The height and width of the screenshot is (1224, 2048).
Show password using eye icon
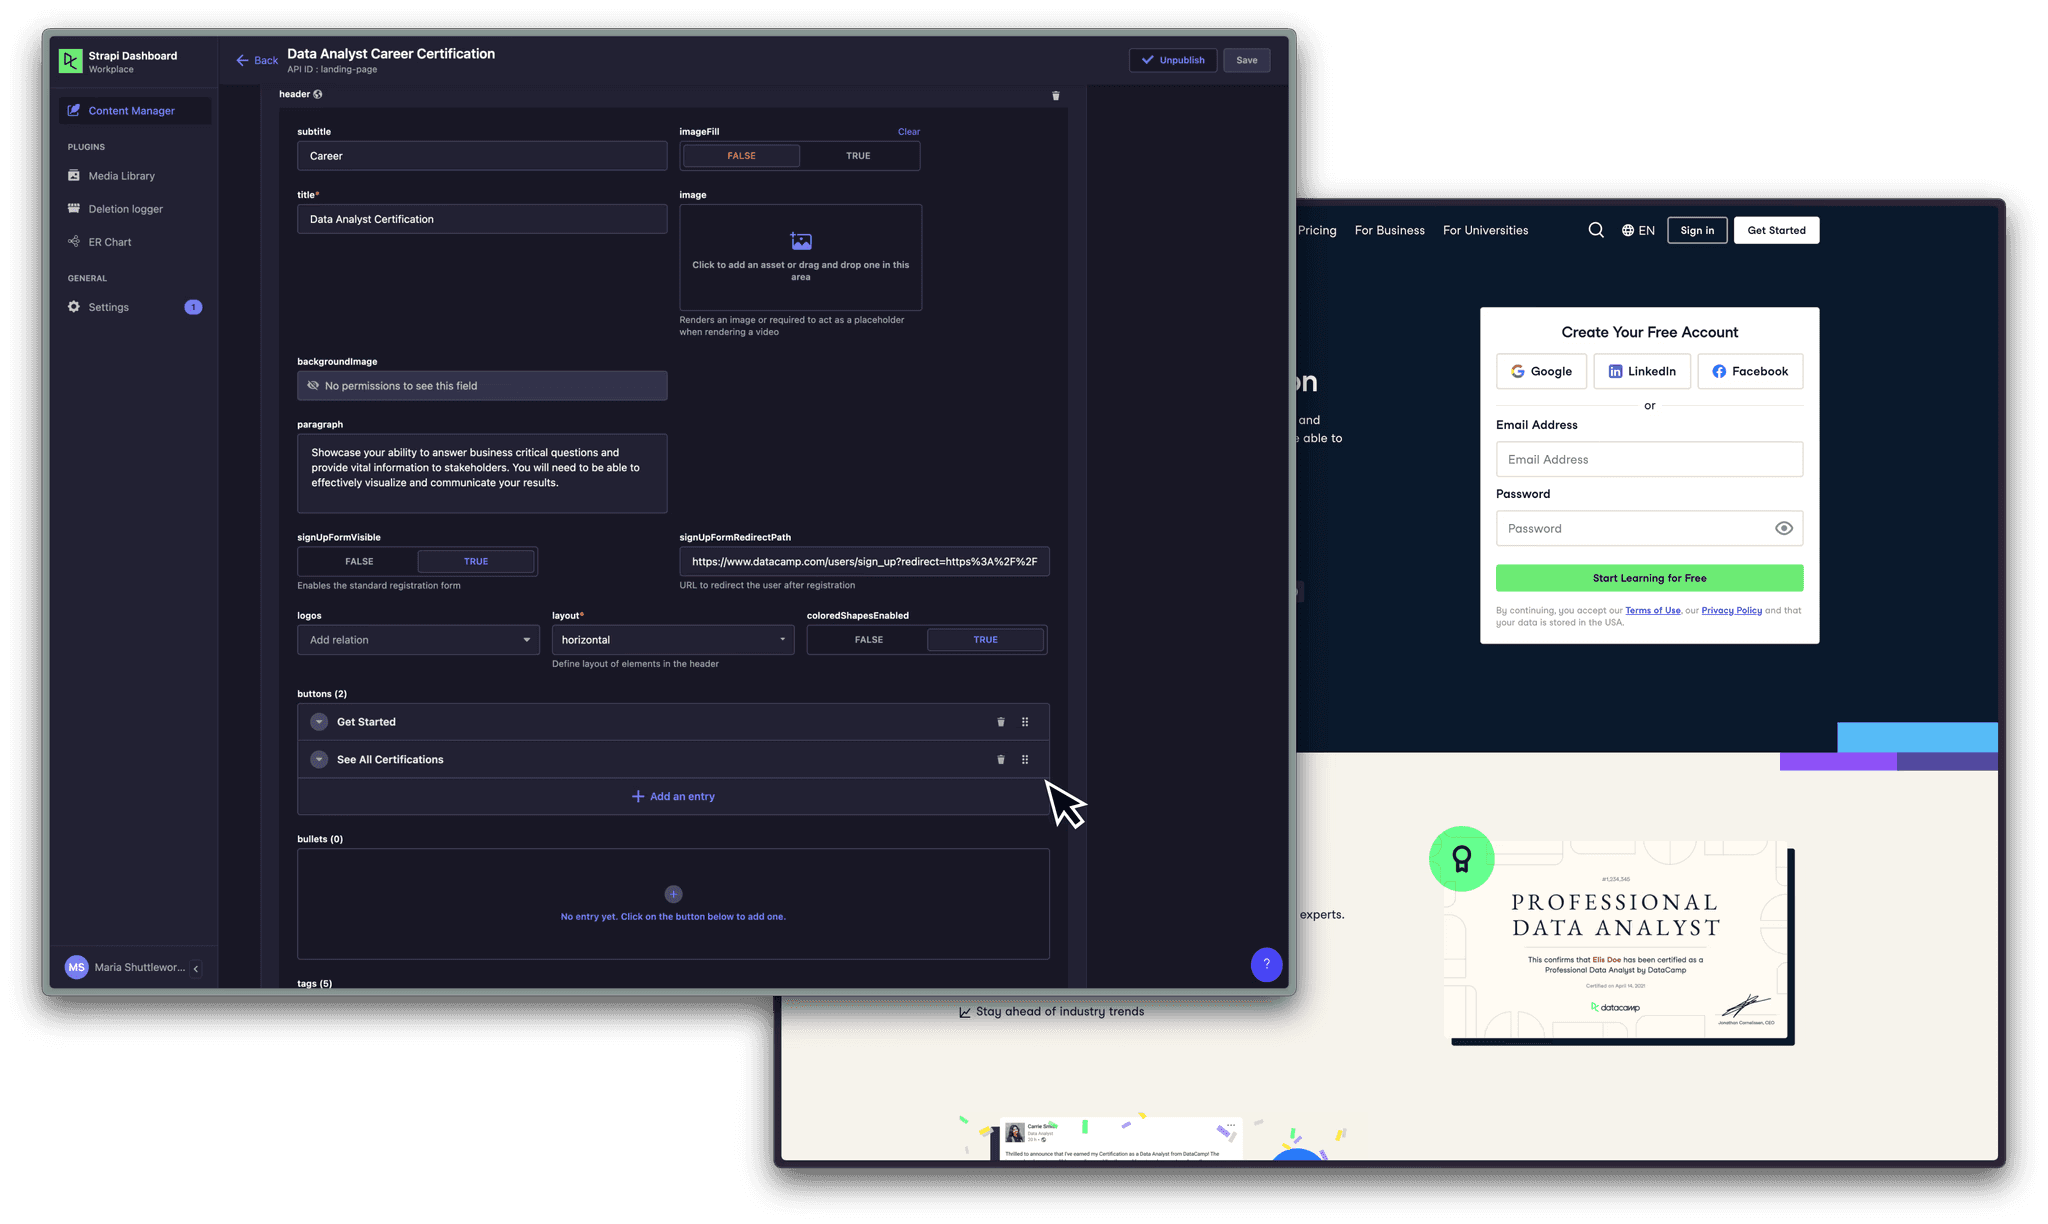click(1783, 529)
